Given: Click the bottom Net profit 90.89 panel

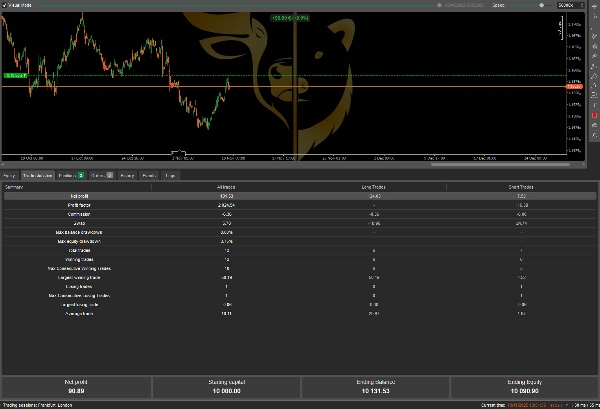Looking at the screenshot, I should [77, 387].
